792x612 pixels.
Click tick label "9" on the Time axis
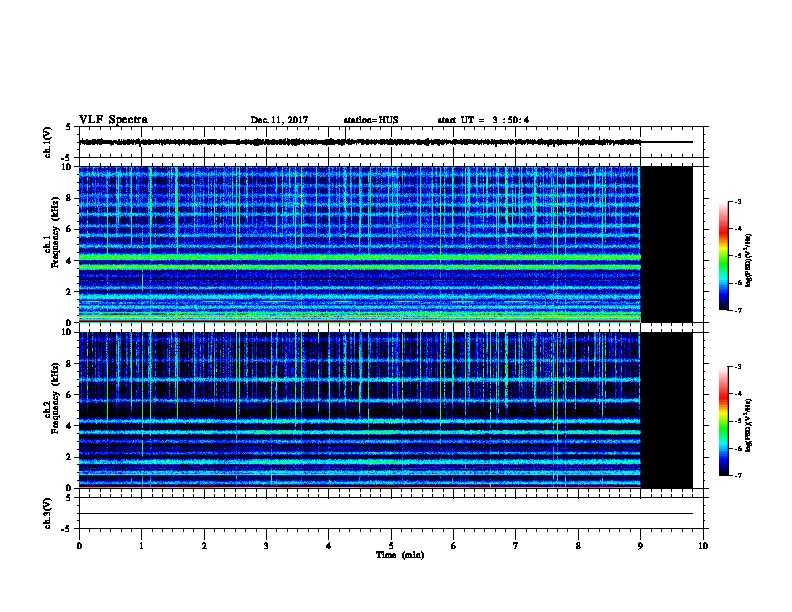(640, 546)
